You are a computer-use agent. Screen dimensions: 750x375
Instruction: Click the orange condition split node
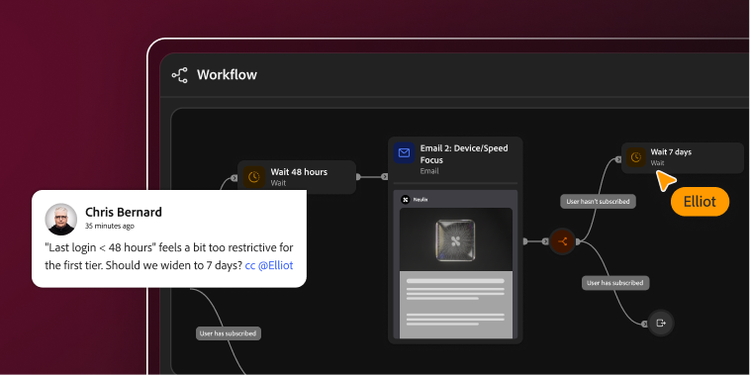[562, 242]
